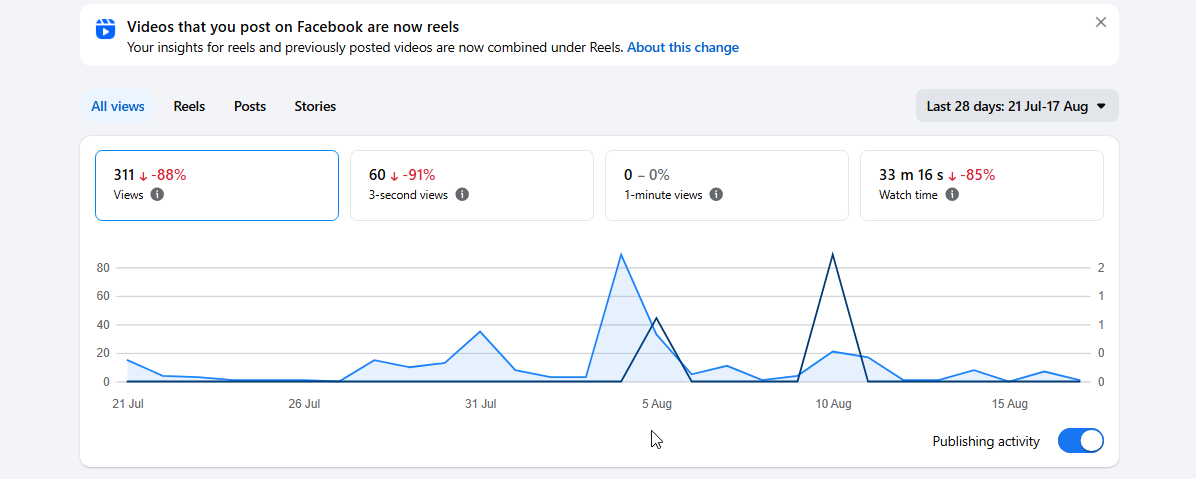1196x479 pixels.
Task: Open the About this change link
Action: click(683, 47)
